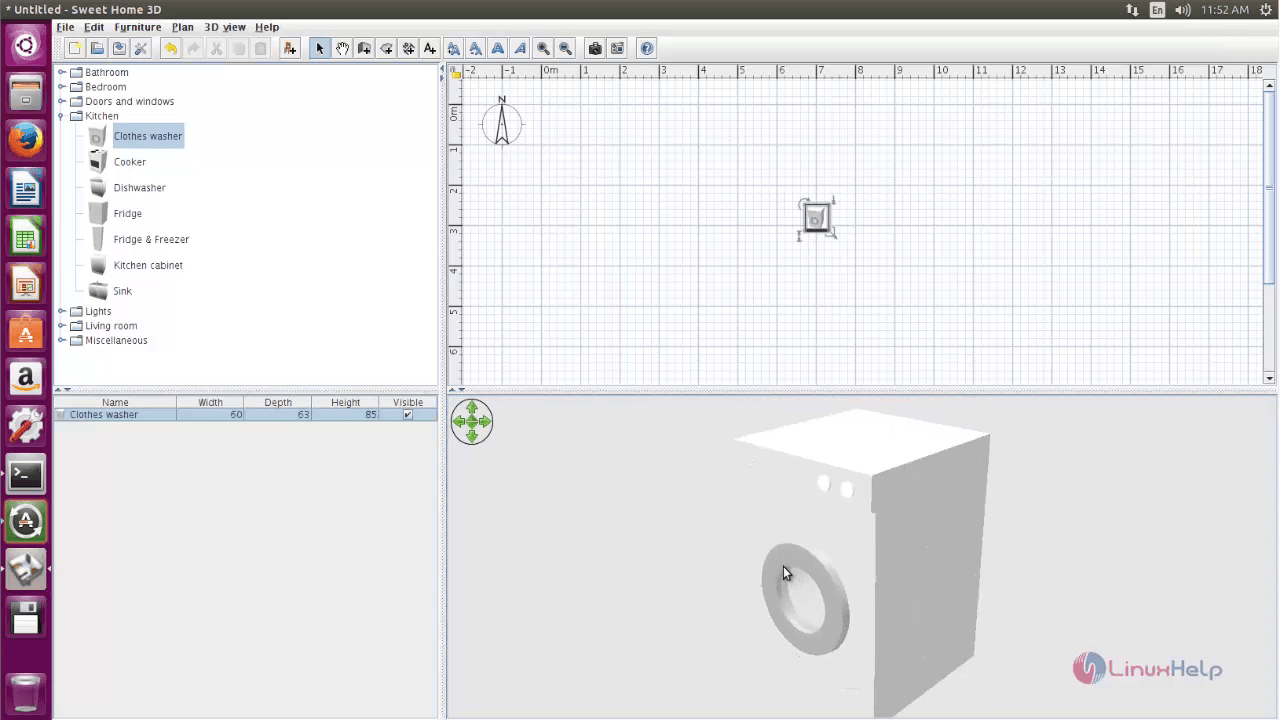Sort by Width column header
Image resolution: width=1280 pixels, height=720 pixels.
point(210,402)
